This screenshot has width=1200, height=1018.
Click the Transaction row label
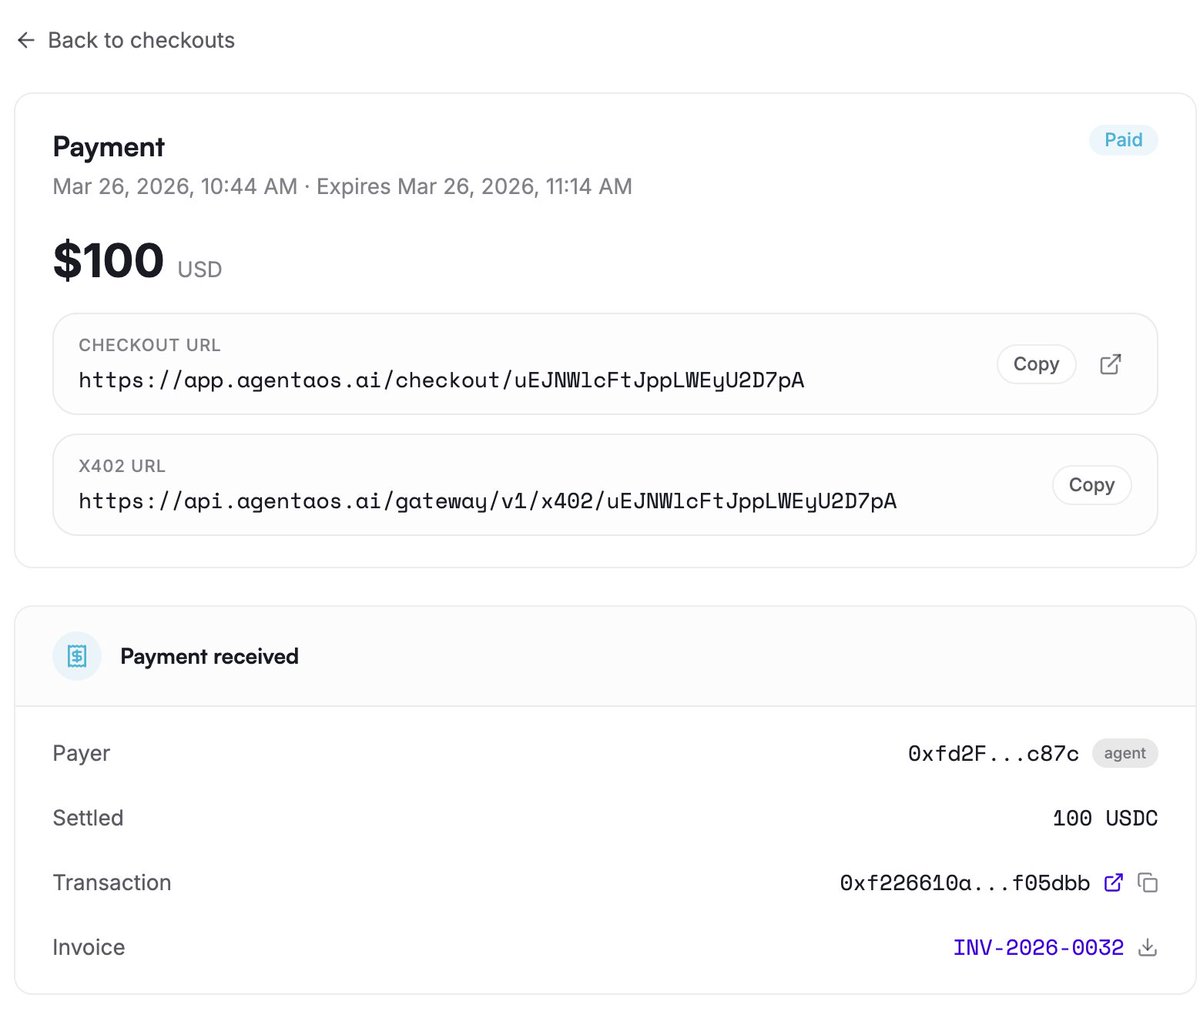(112, 882)
